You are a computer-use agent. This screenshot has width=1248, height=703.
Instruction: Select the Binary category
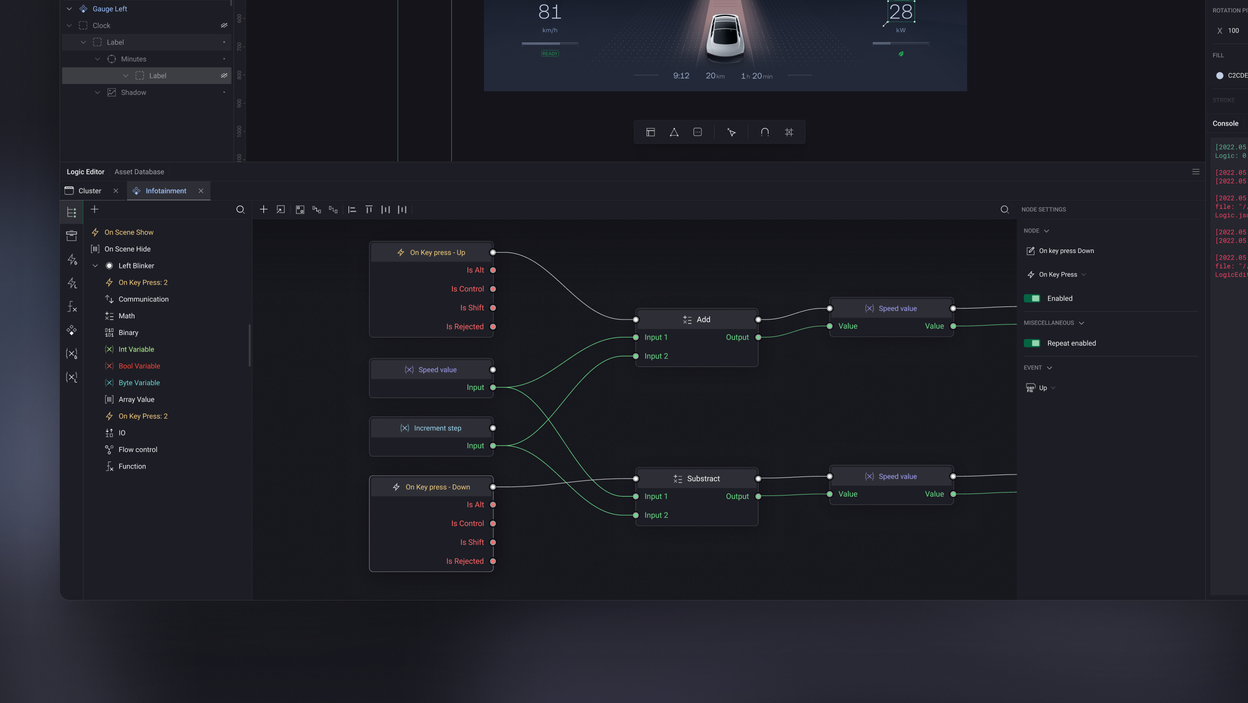pyautogui.click(x=129, y=333)
